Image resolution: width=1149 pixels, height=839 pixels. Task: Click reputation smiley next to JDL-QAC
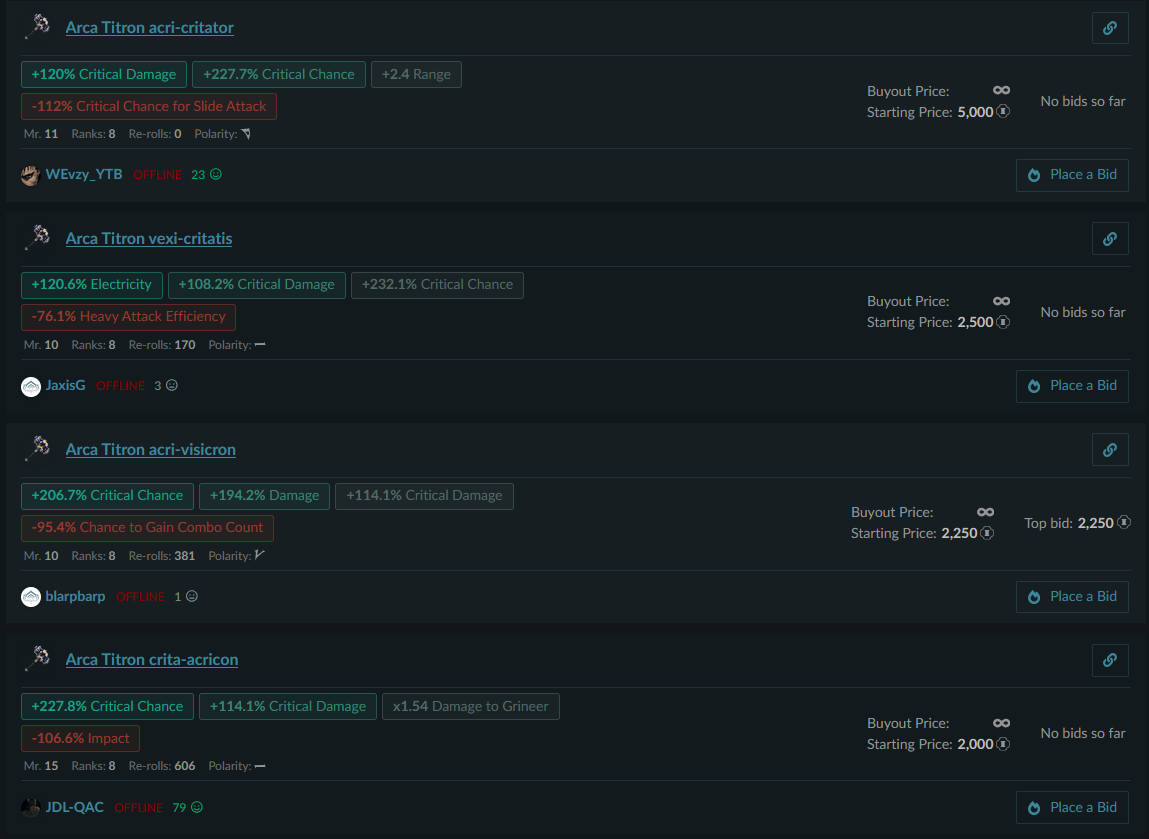click(196, 807)
